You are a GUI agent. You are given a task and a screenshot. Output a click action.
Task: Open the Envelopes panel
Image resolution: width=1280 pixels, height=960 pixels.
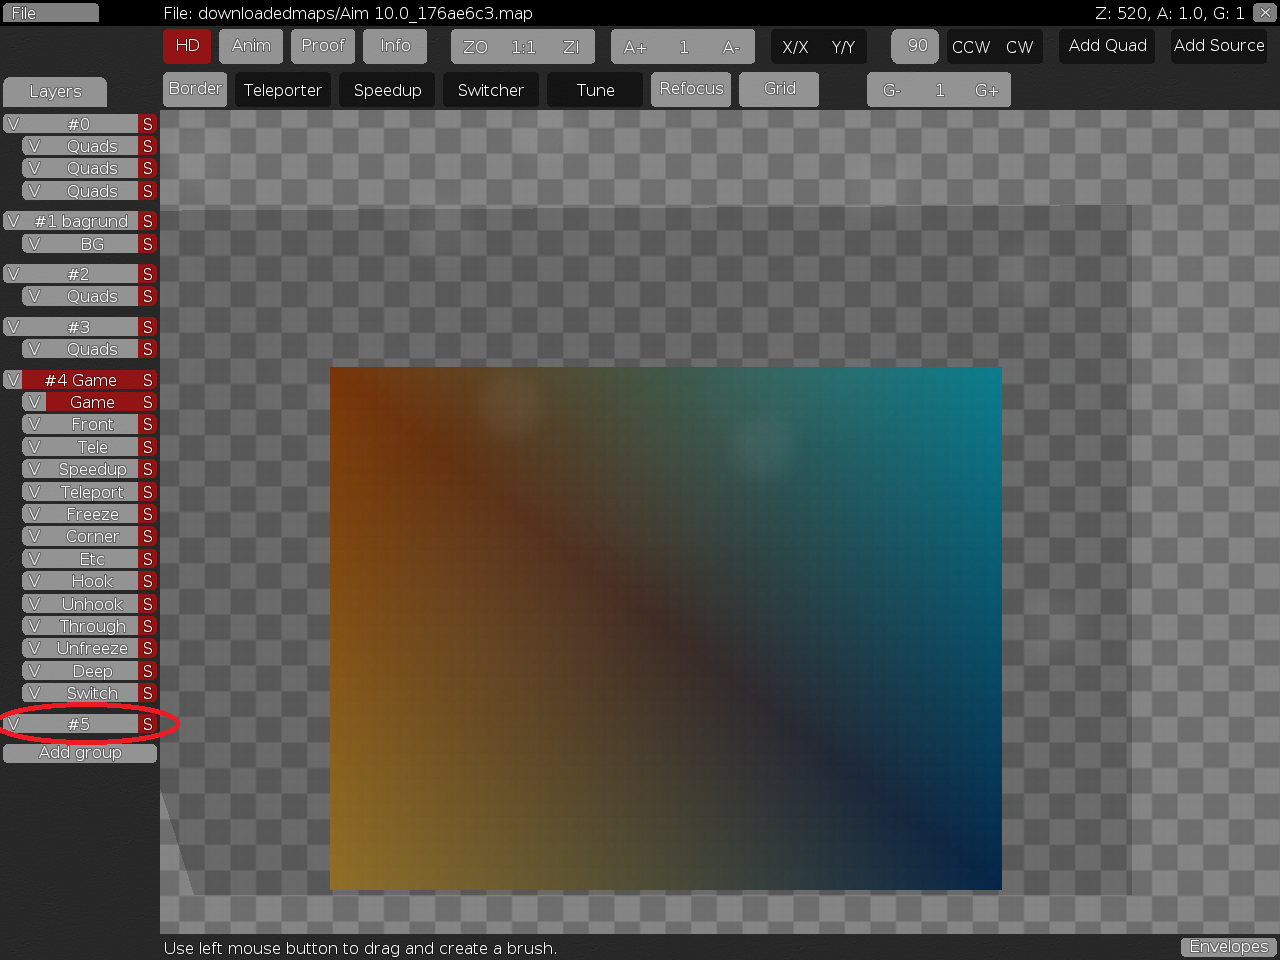click(x=1228, y=946)
